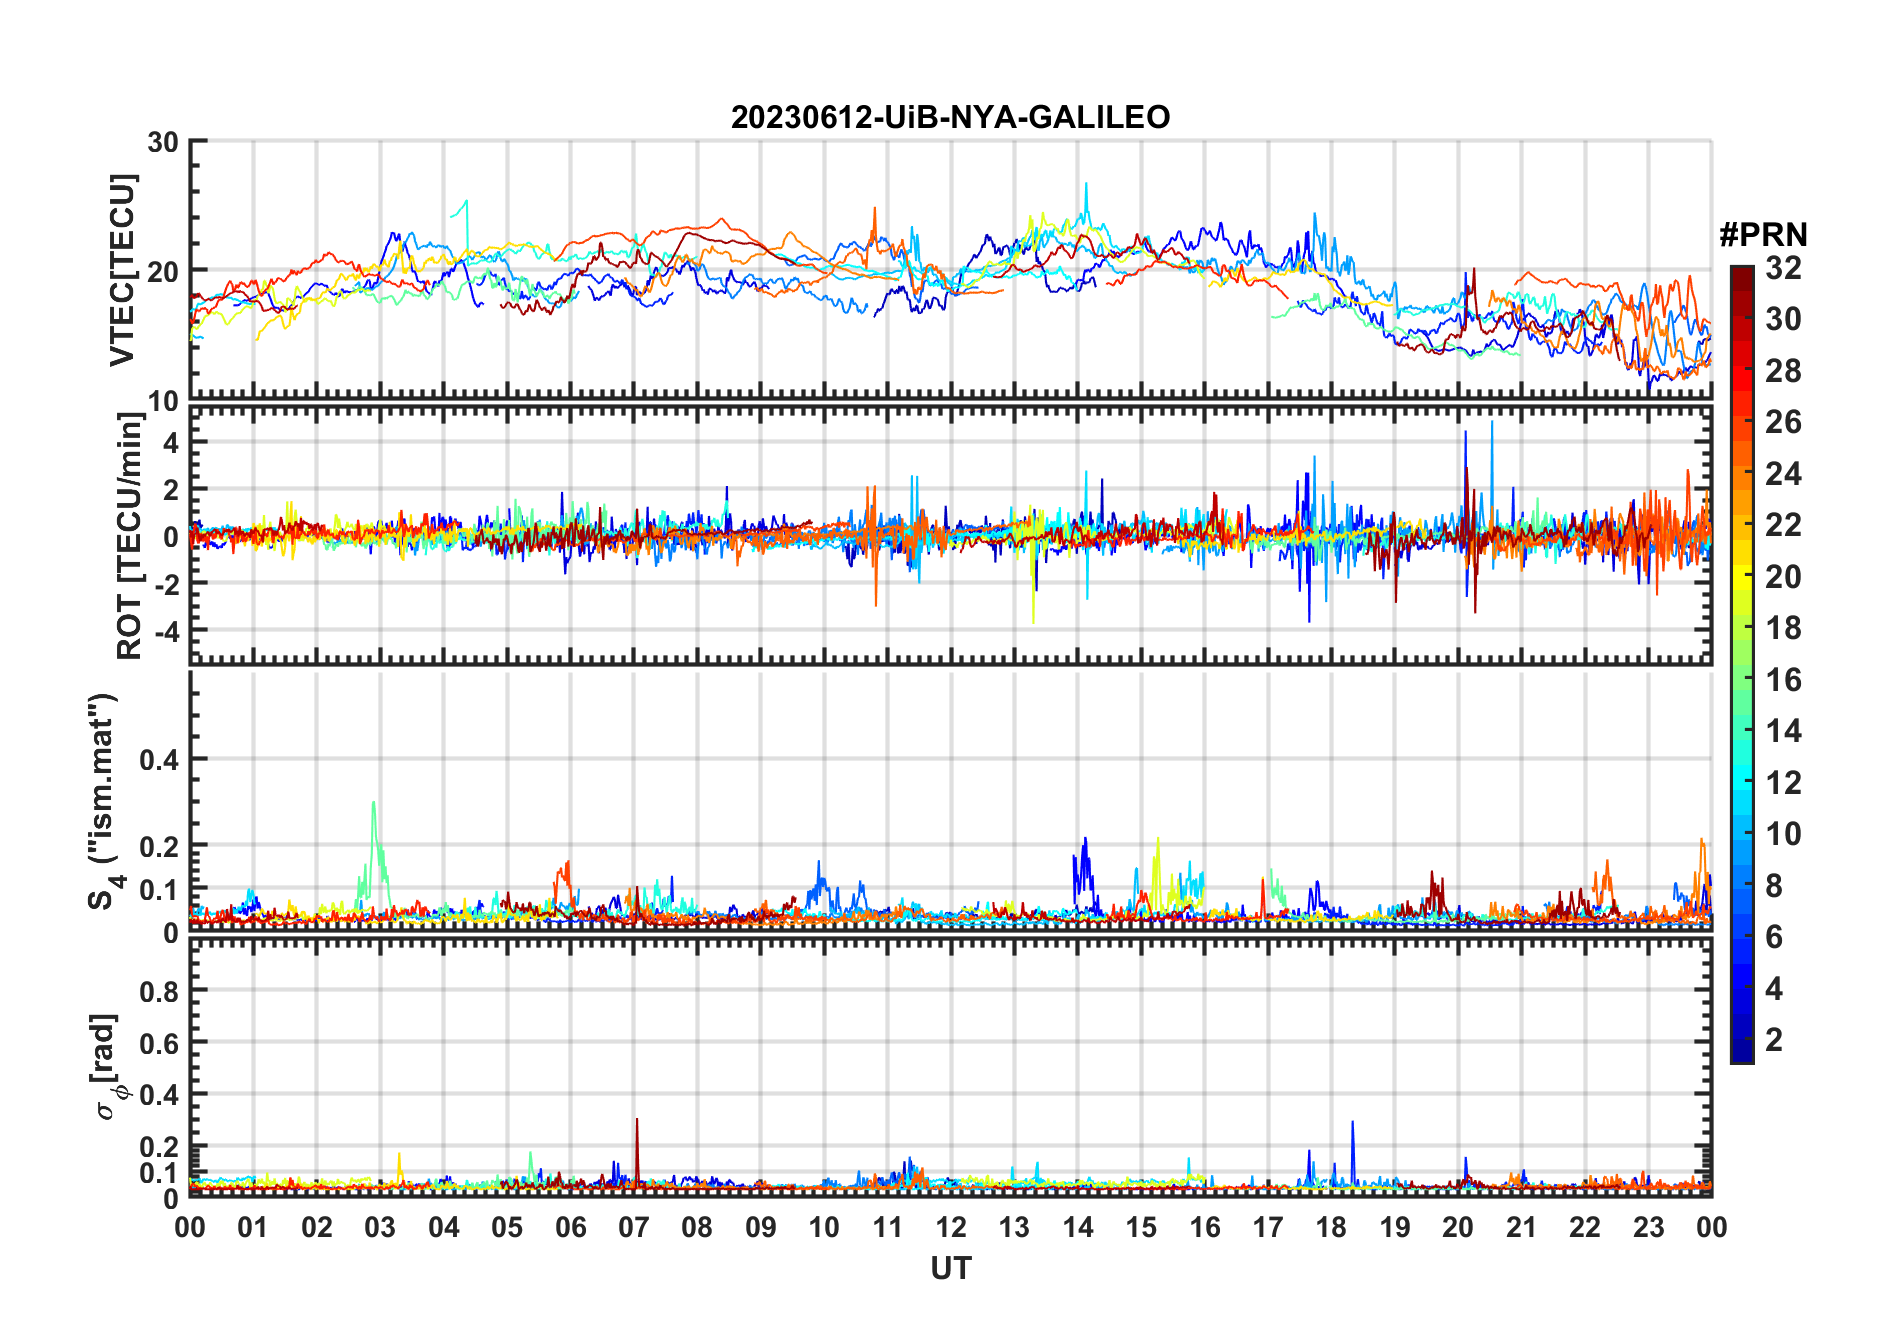Image resolution: width=1902 pixels, height=1330 pixels.
Task: Select the ROT [TECU/min] y-axis label
Action: pyautogui.click(x=130, y=536)
